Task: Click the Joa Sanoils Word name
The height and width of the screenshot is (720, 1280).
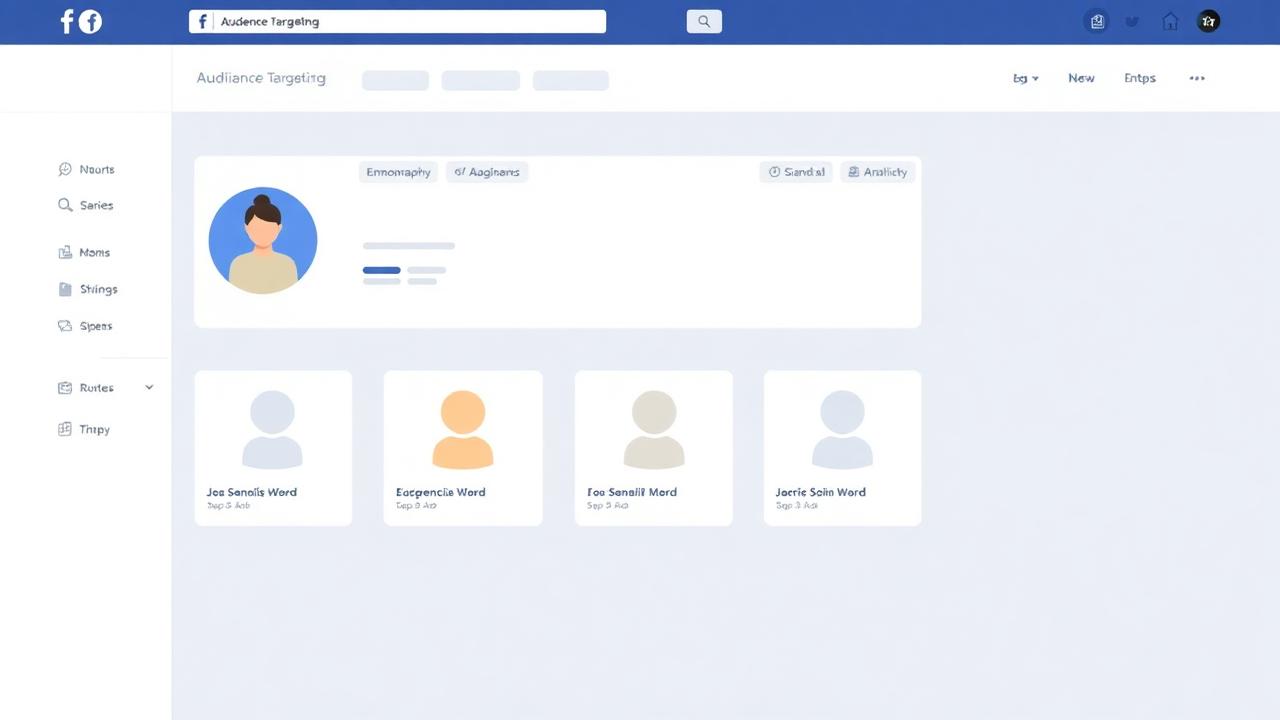Action: click(x=252, y=492)
